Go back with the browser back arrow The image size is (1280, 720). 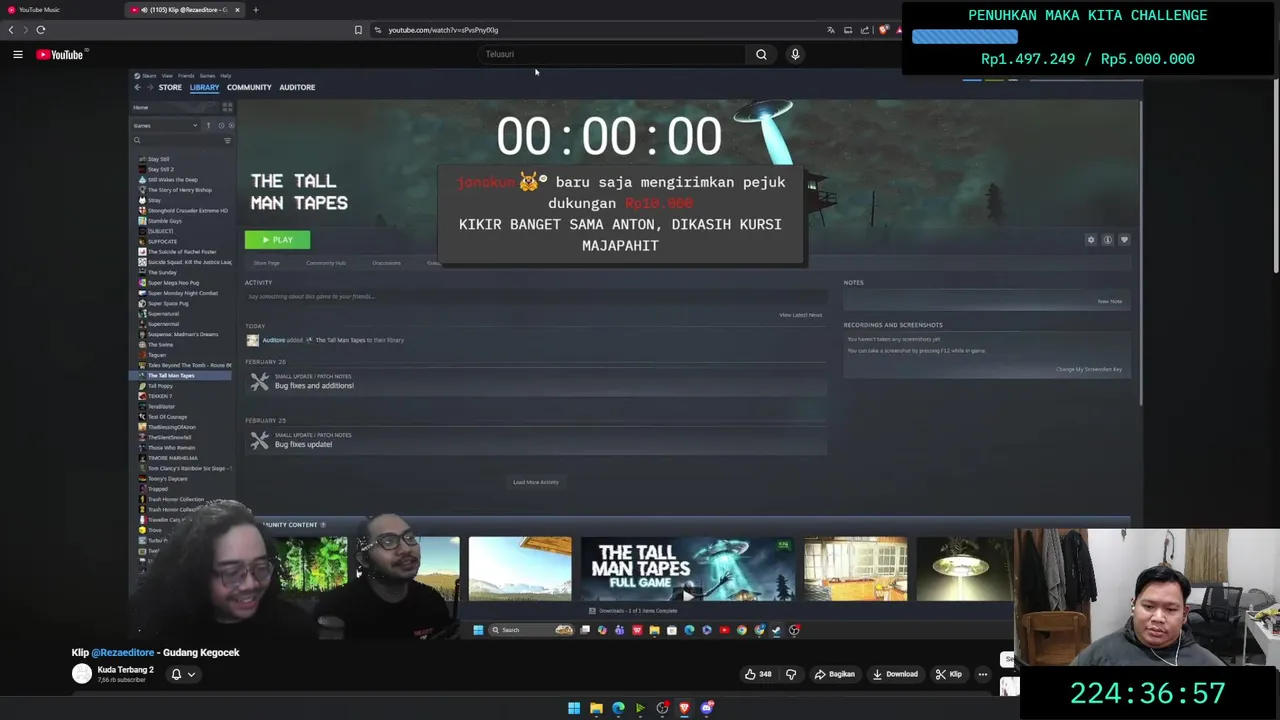click(11, 30)
